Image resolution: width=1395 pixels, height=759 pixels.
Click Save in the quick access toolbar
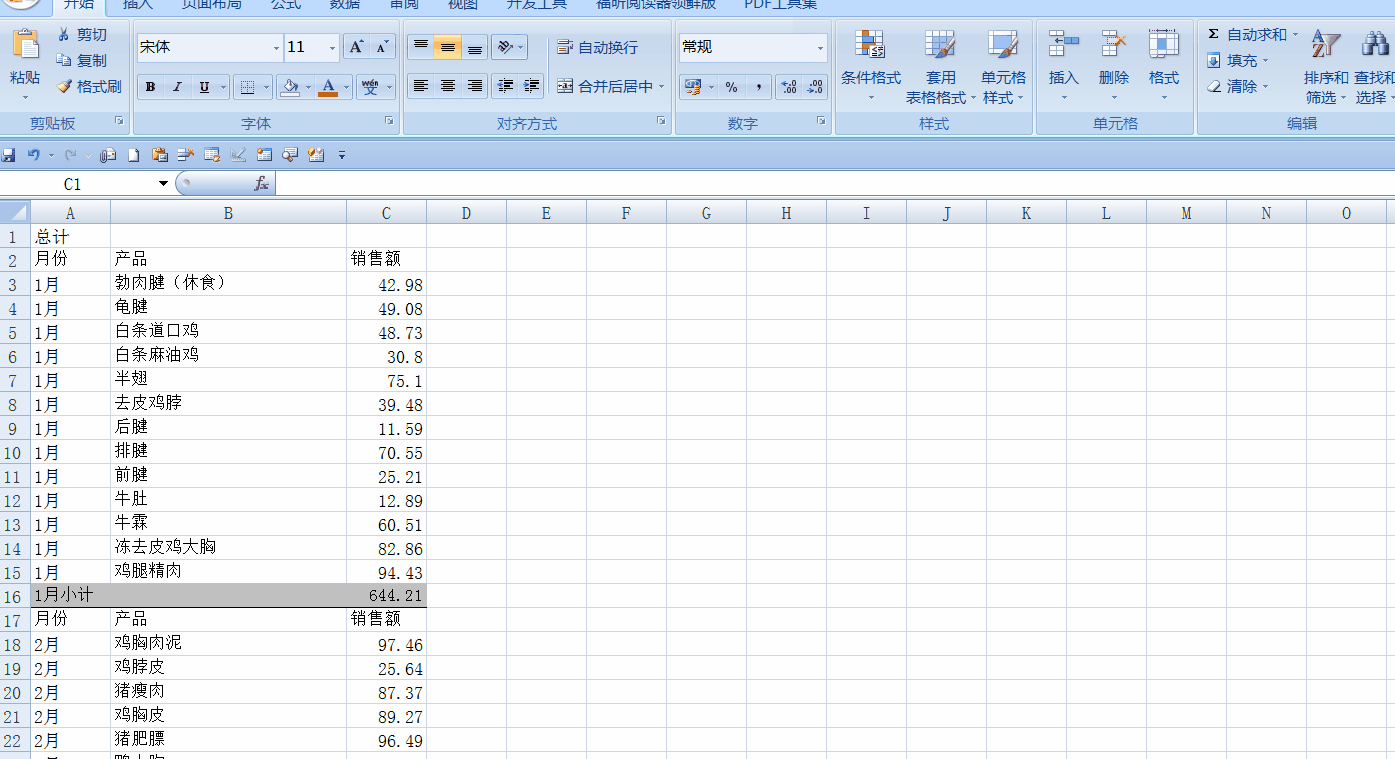9,155
